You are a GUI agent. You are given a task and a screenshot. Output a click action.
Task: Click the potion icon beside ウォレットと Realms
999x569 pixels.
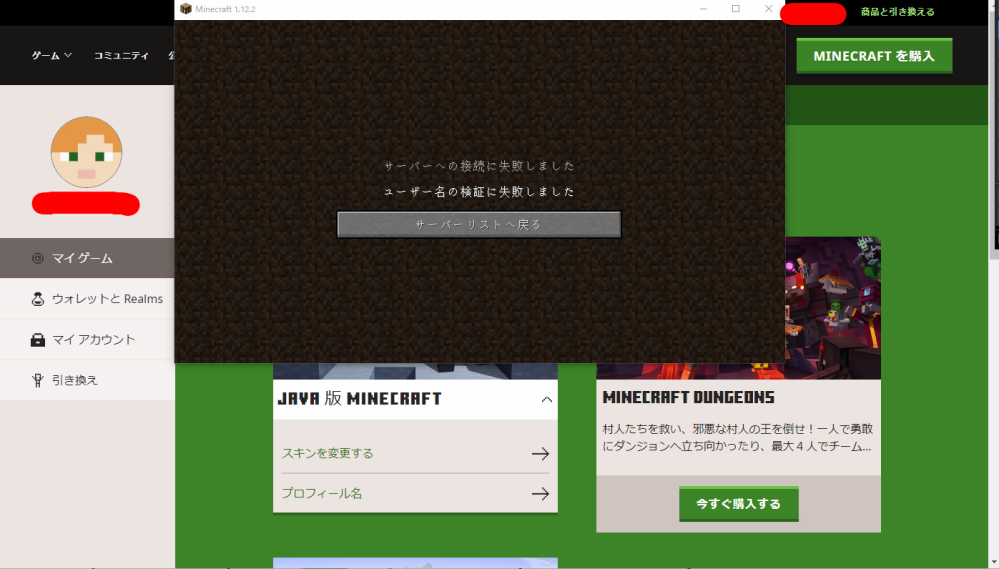click(x=38, y=299)
